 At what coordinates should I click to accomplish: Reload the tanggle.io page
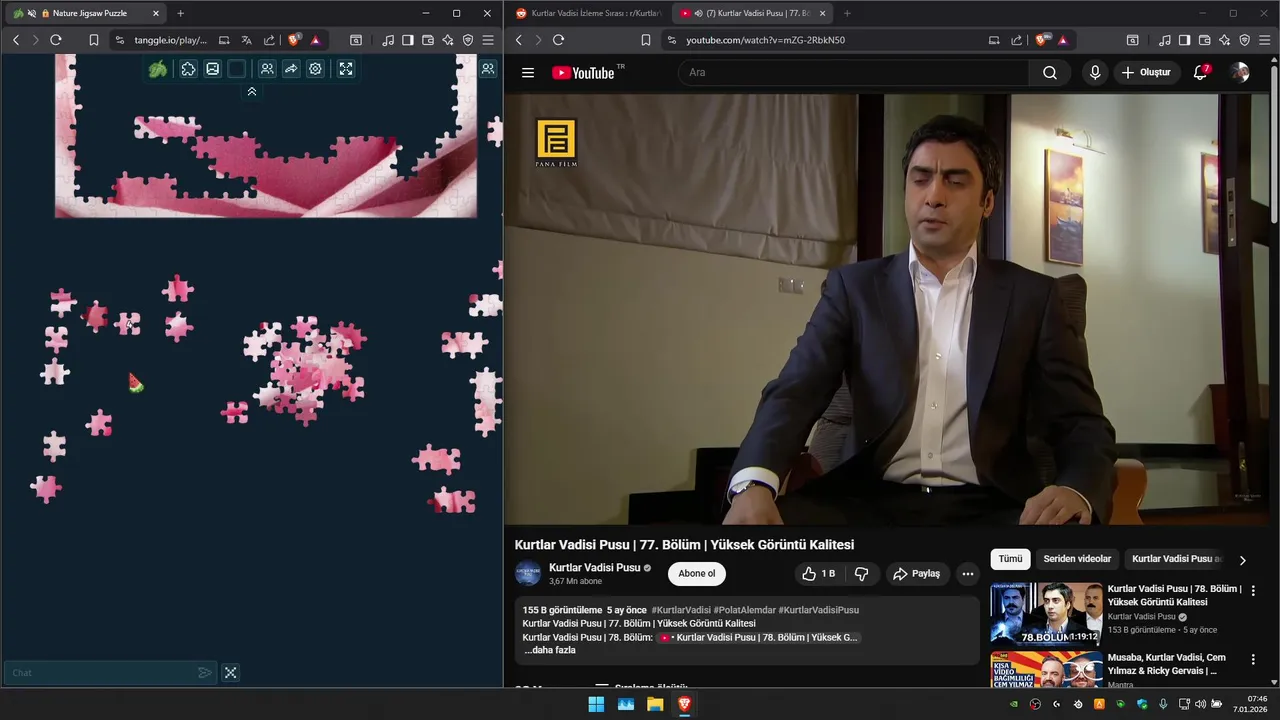[56, 40]
